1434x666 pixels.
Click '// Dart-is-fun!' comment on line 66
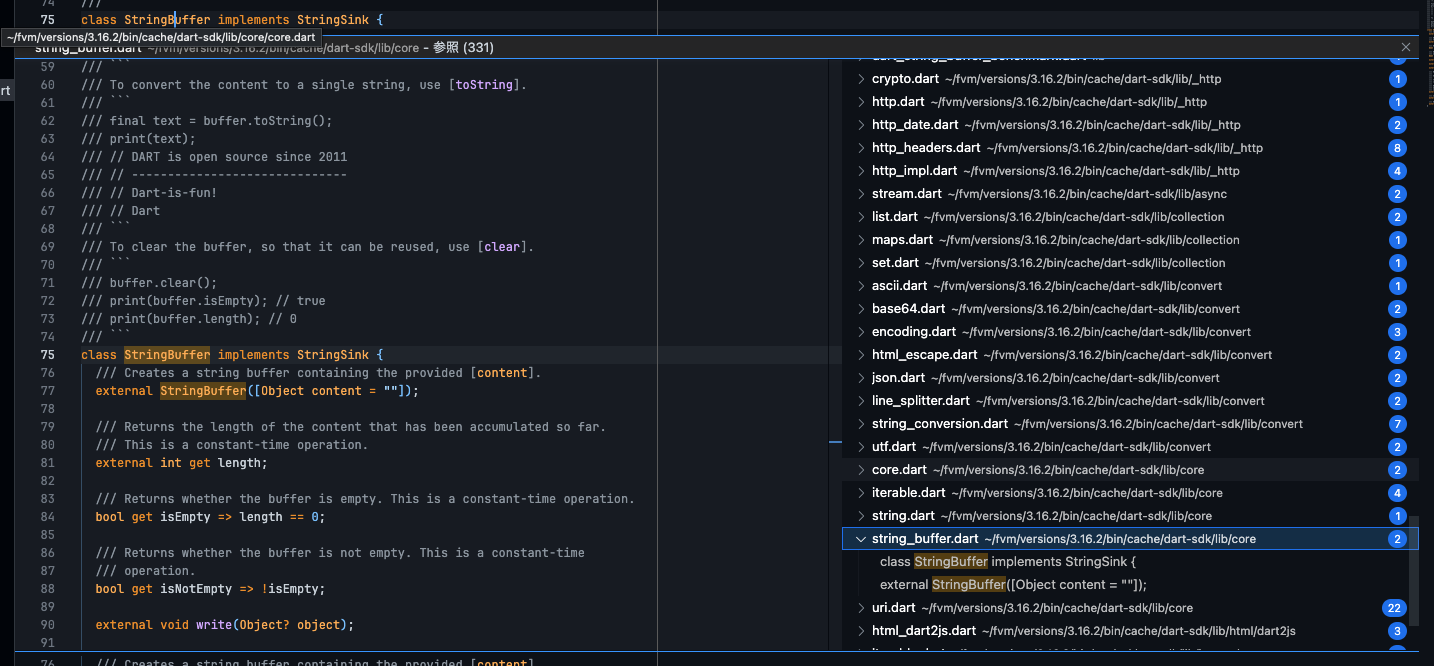[x=163, y=193]
